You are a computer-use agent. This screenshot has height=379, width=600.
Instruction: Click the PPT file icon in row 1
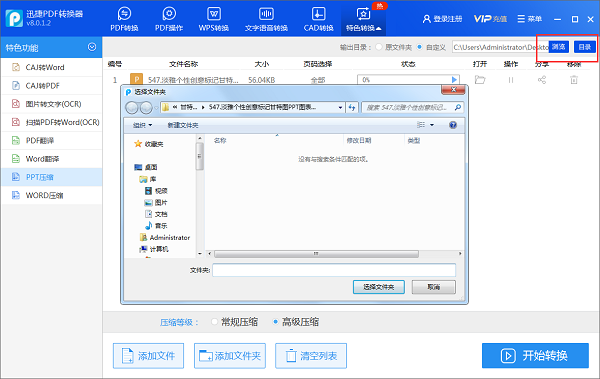click(x=136, y=80)
